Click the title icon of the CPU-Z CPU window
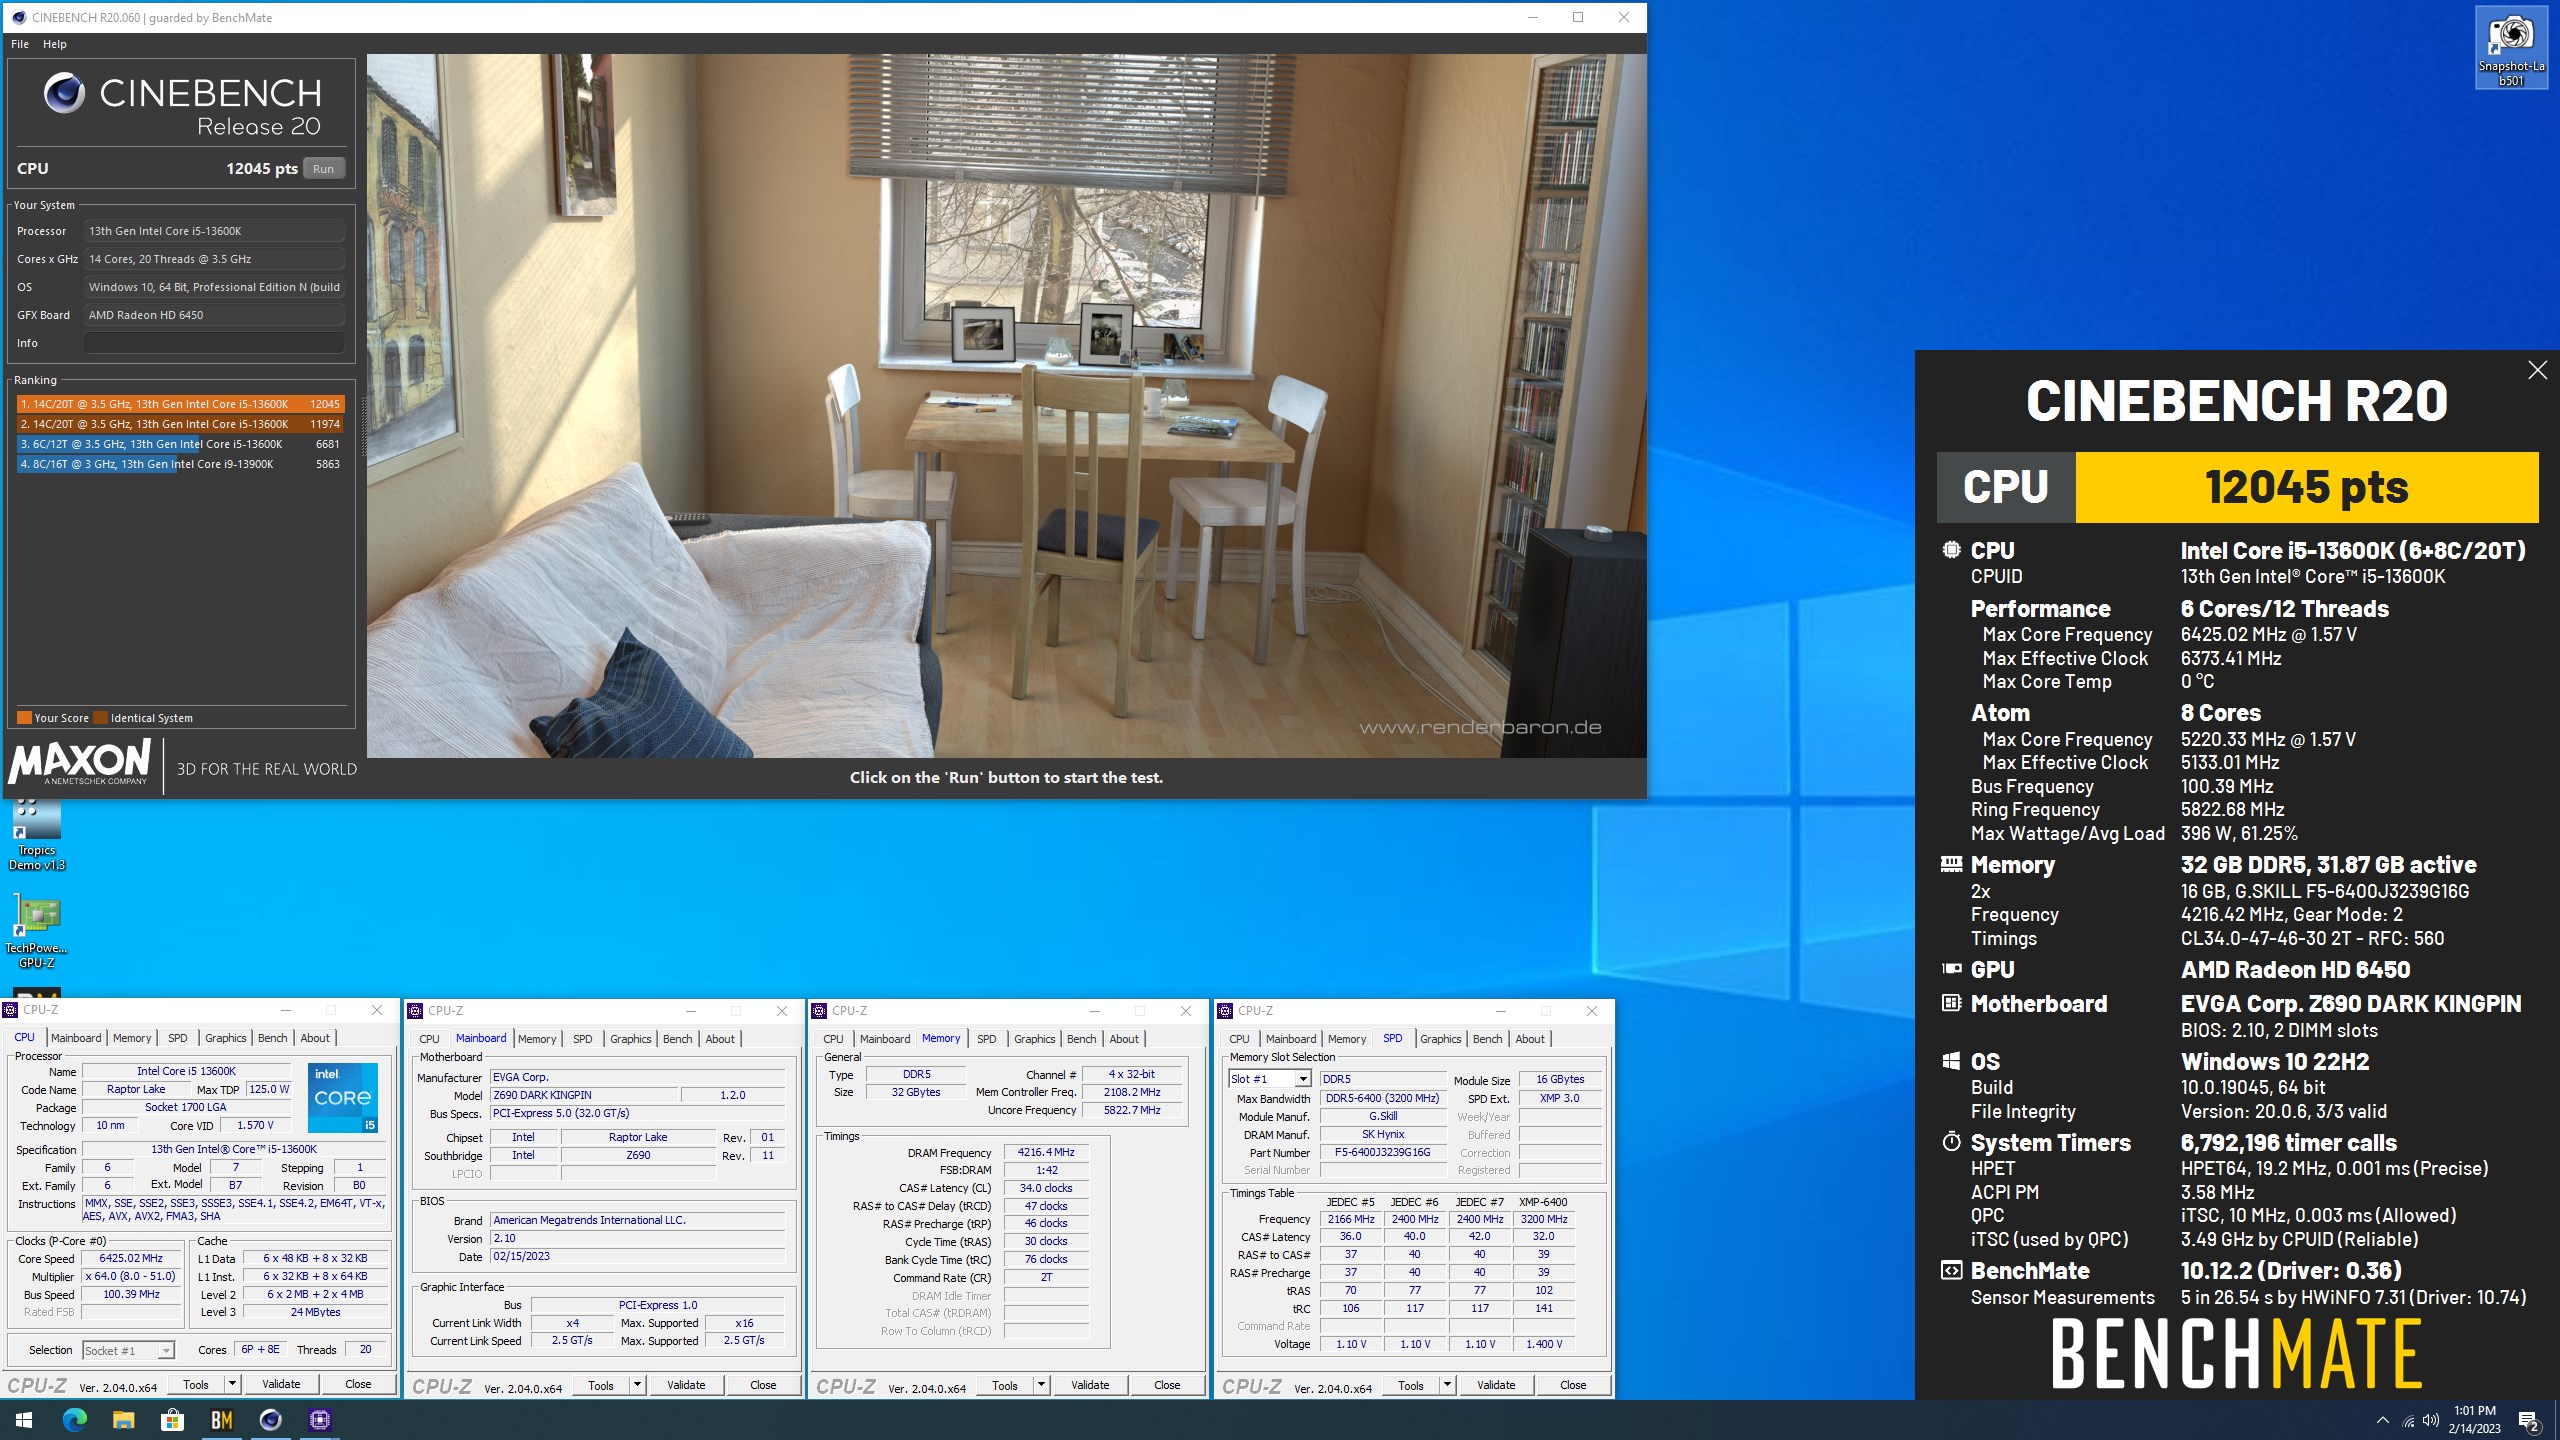 click(10, 1010)
